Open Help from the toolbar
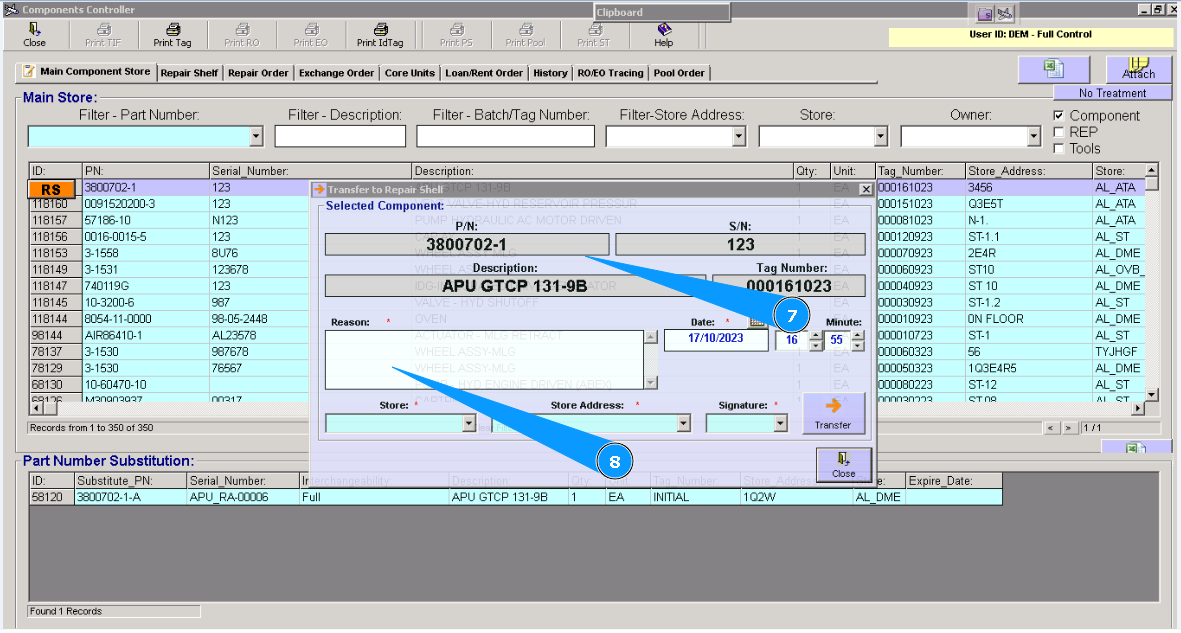The height and width of the screenshot is (633, 1181). 664,35
